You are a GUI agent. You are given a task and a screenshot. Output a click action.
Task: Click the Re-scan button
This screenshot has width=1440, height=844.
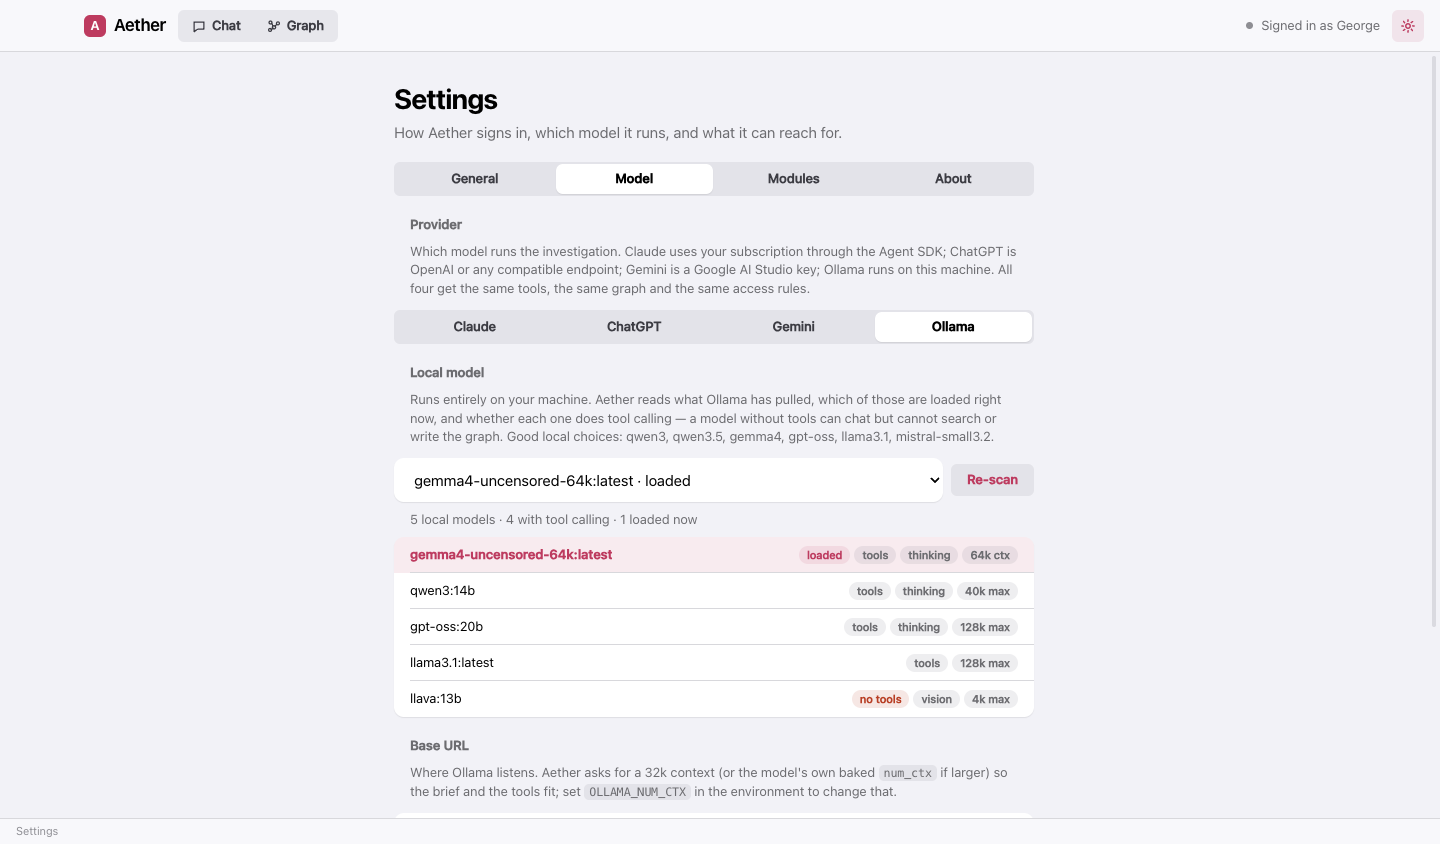[992, 480]
